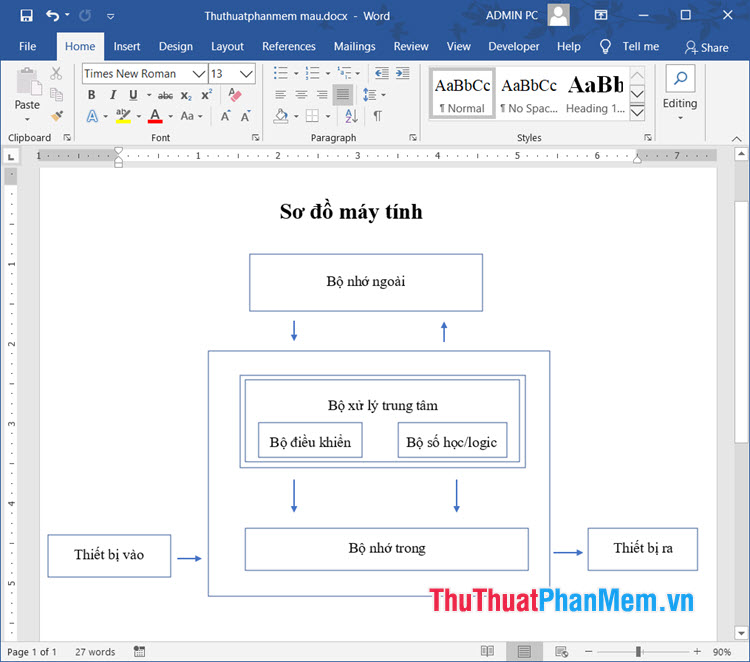Center align the text
The width and height of the screenshot is (750, 662).
[x=301, y=95]
